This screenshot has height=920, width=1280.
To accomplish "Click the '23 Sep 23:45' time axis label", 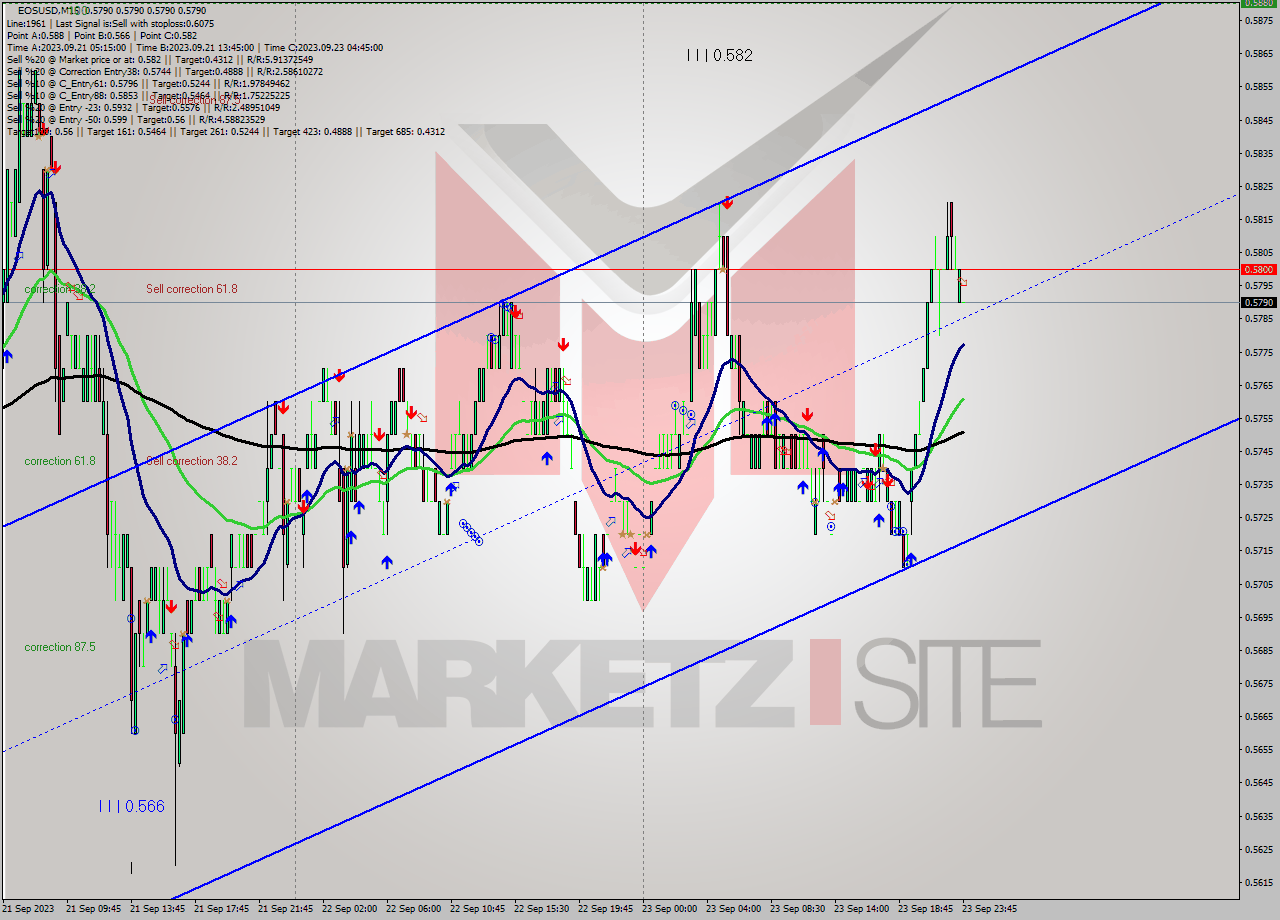I will tap(989, 909).
